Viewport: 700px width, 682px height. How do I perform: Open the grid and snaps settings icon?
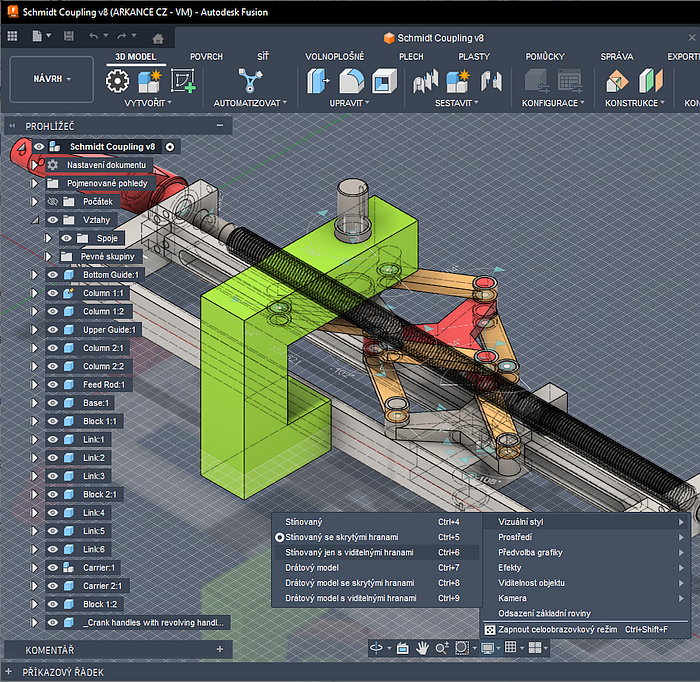511,648
